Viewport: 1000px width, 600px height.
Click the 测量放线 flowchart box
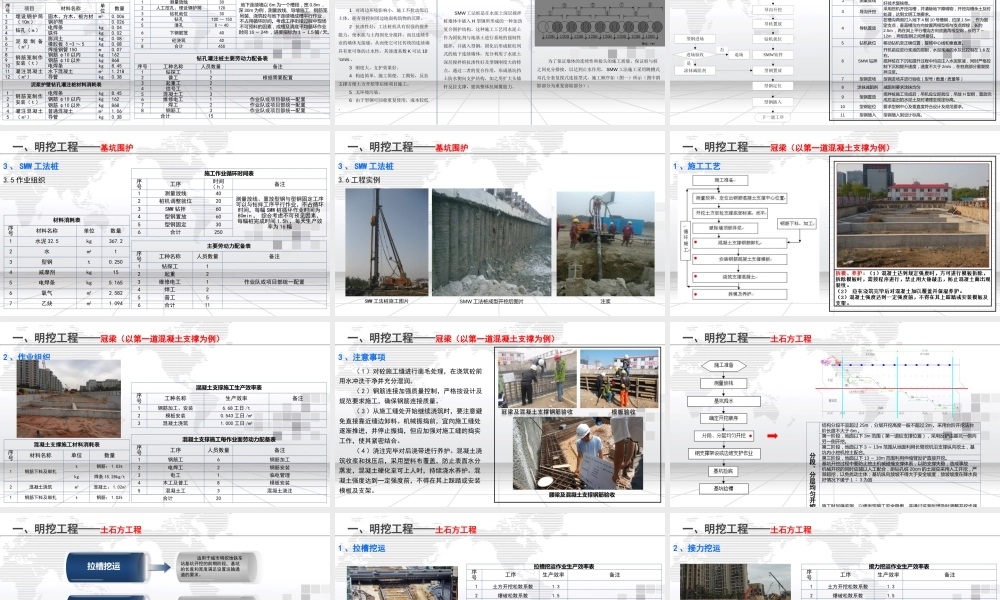723,383
